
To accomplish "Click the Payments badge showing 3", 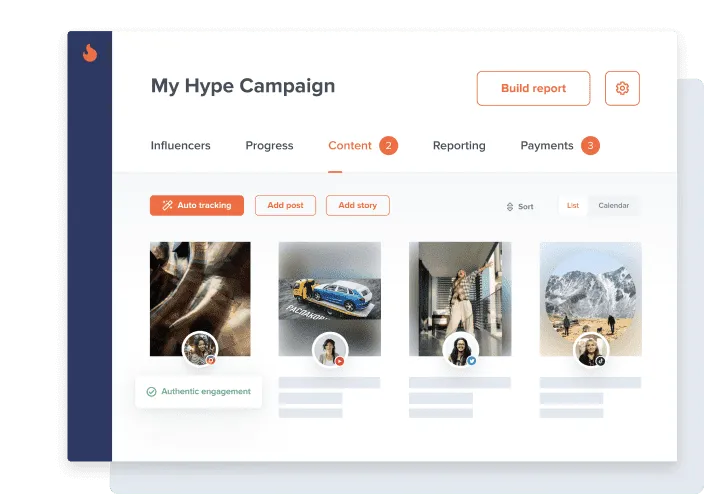I will [x=590, y=146].
